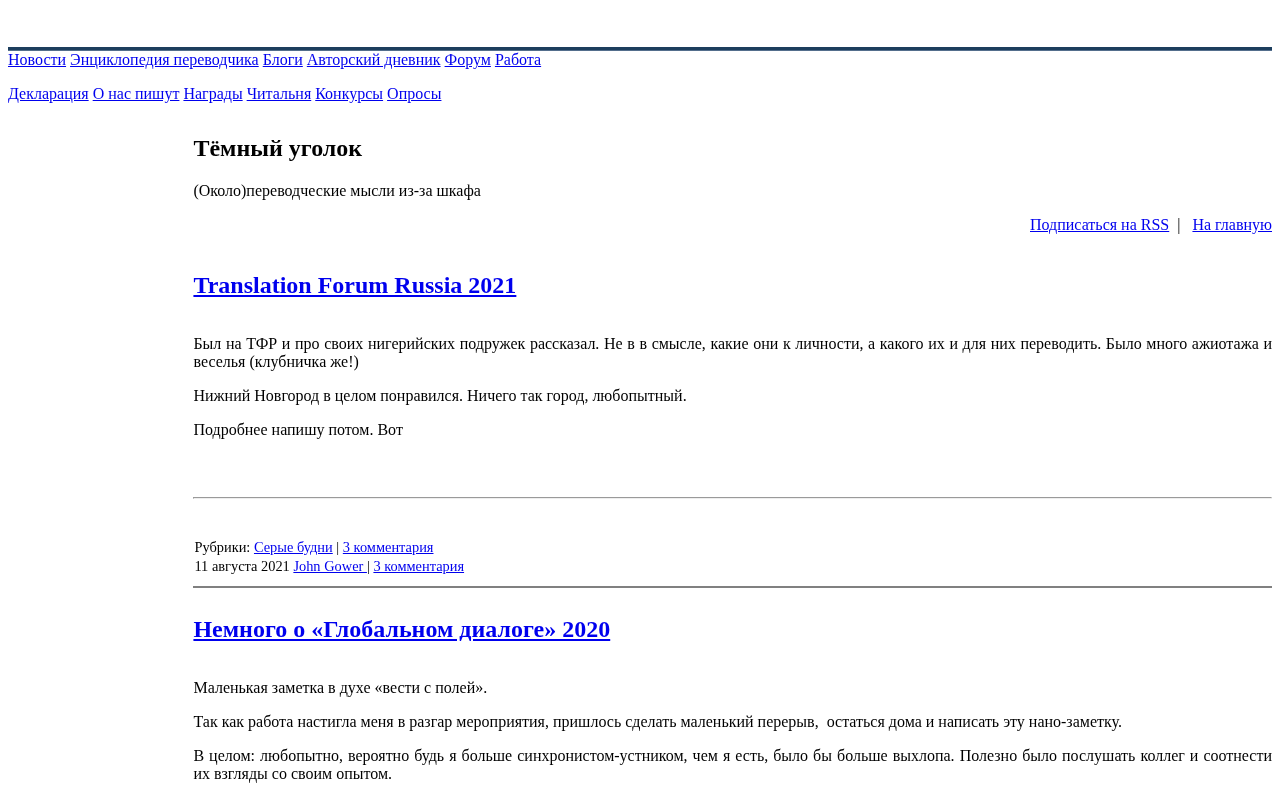
Task: Open author John Gower's link
Action: (329, 566)
